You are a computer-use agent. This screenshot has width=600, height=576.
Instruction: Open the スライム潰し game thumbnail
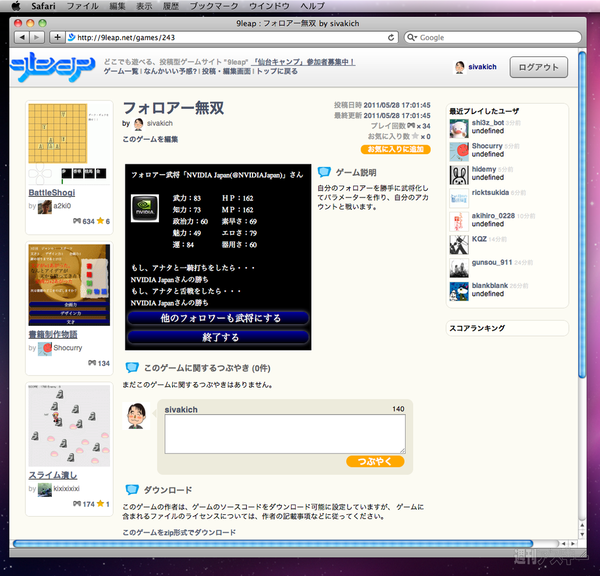69,426
